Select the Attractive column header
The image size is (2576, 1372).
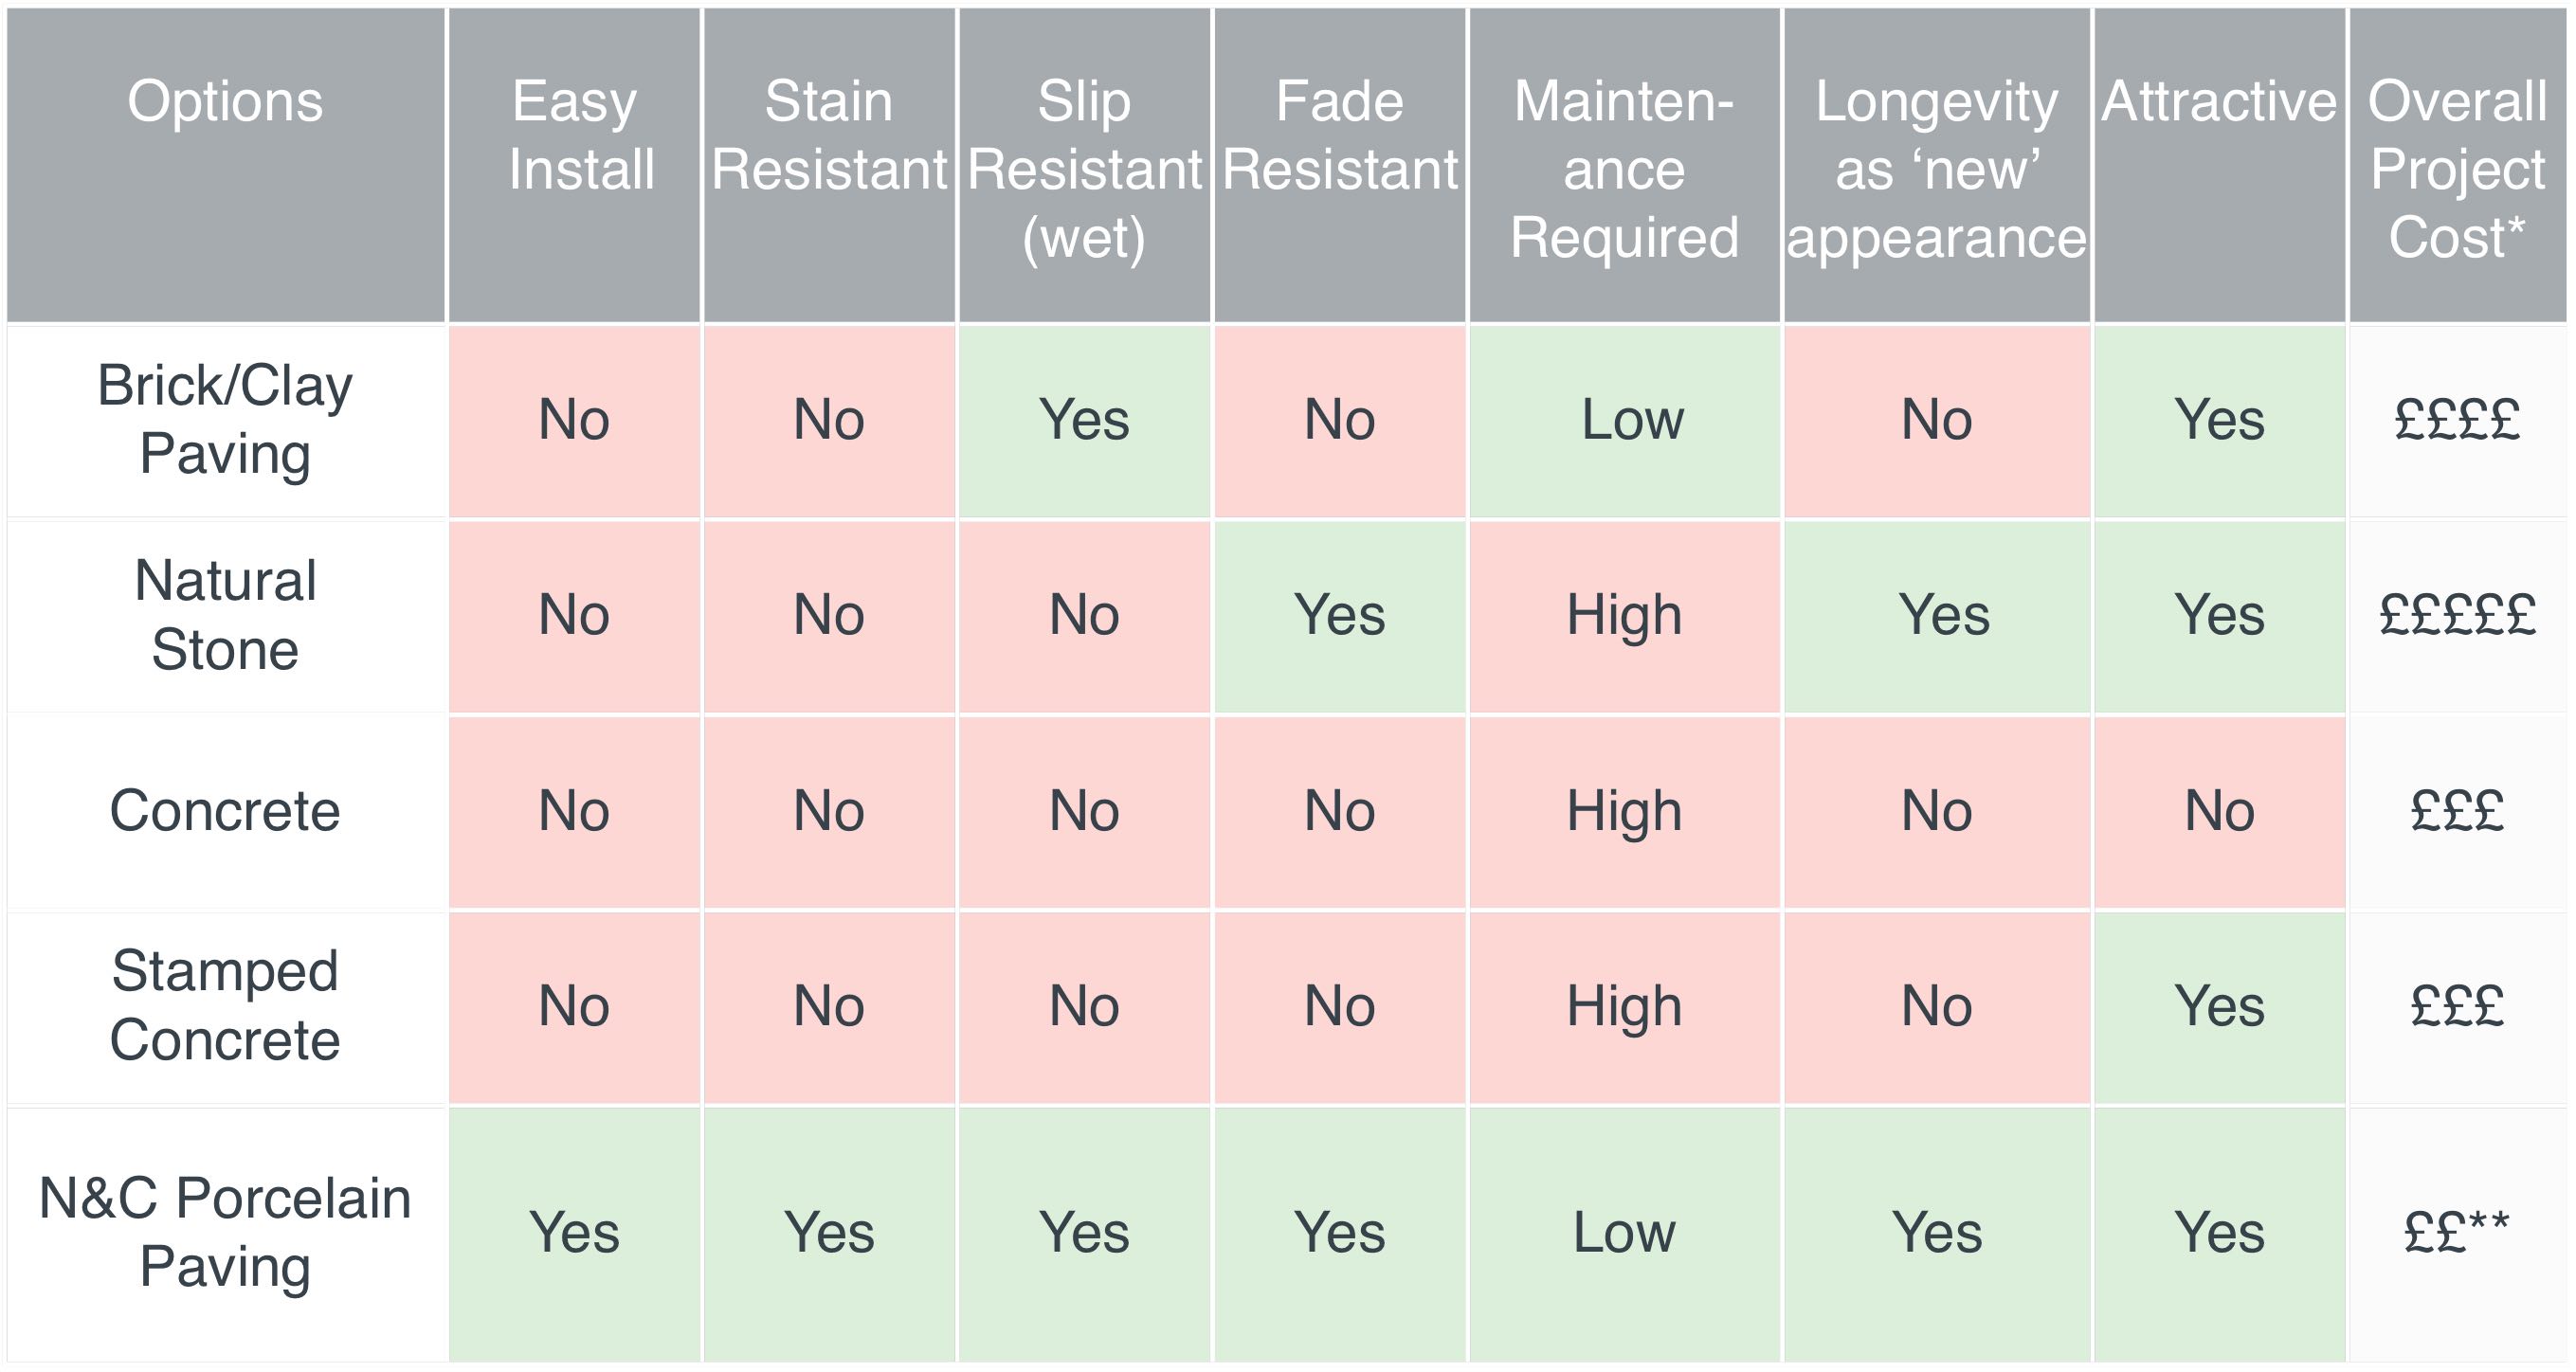[2220, 165]
